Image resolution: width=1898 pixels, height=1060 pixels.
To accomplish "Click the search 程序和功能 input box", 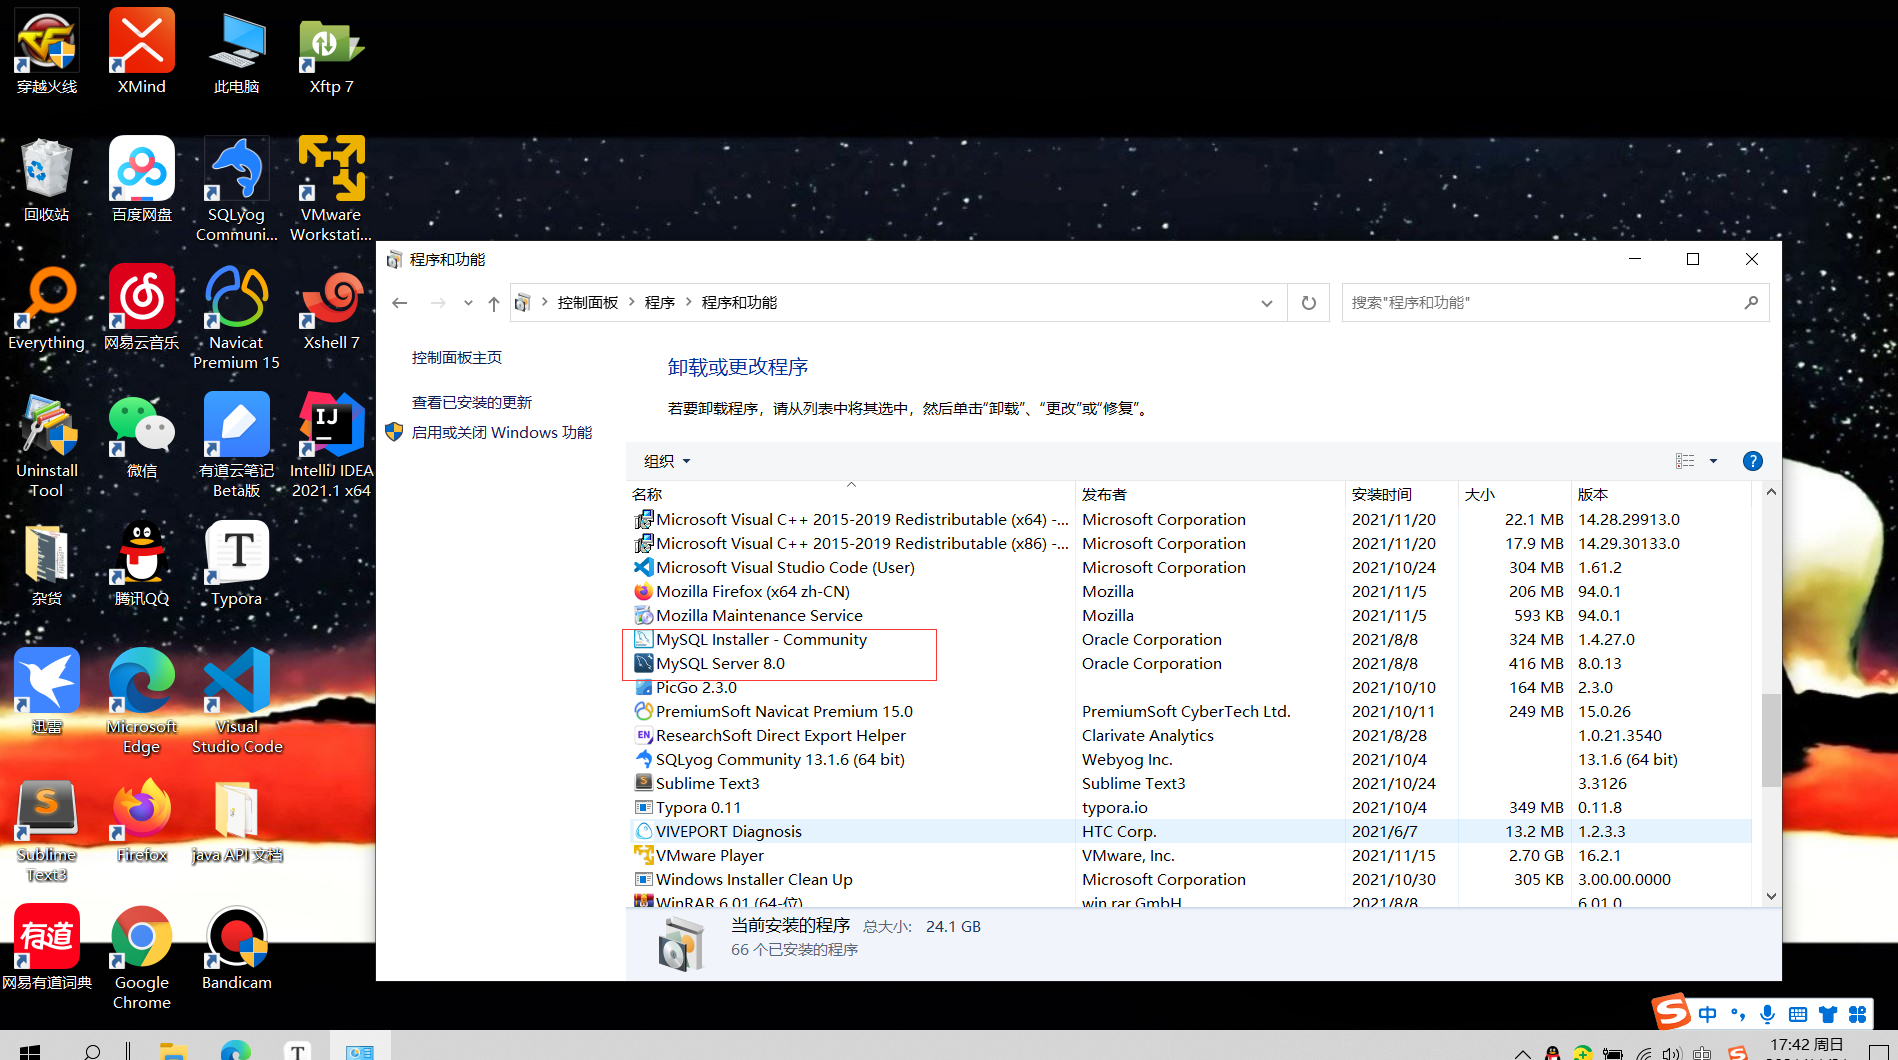I will click(1555, 303).
